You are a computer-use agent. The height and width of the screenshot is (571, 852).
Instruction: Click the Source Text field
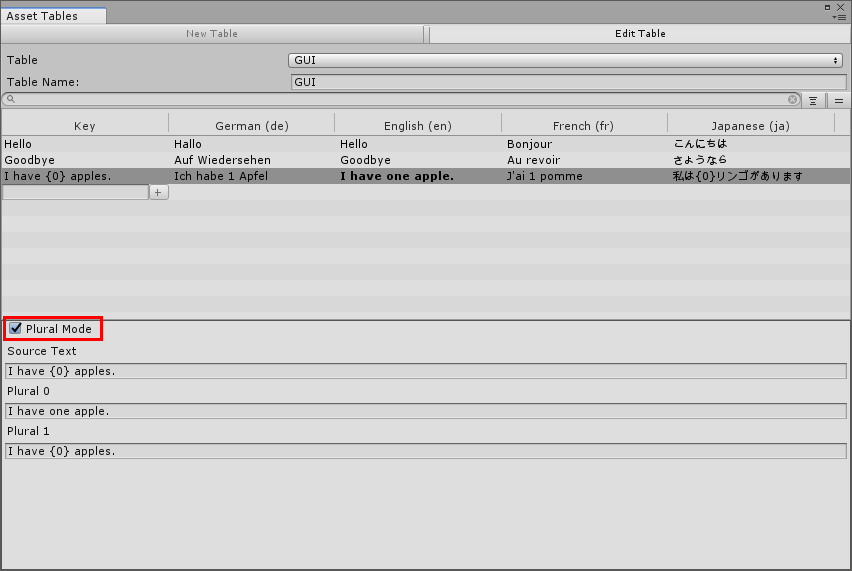[x=426, y=371]
